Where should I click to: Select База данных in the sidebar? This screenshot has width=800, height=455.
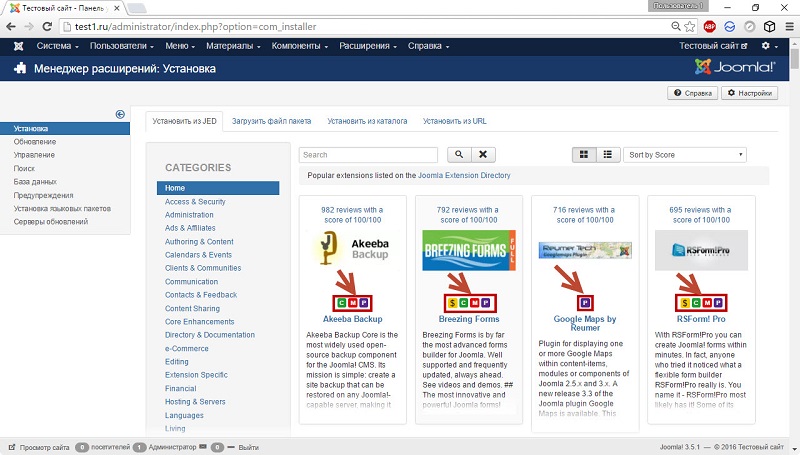pyautogui.click(x=35, y=182)
